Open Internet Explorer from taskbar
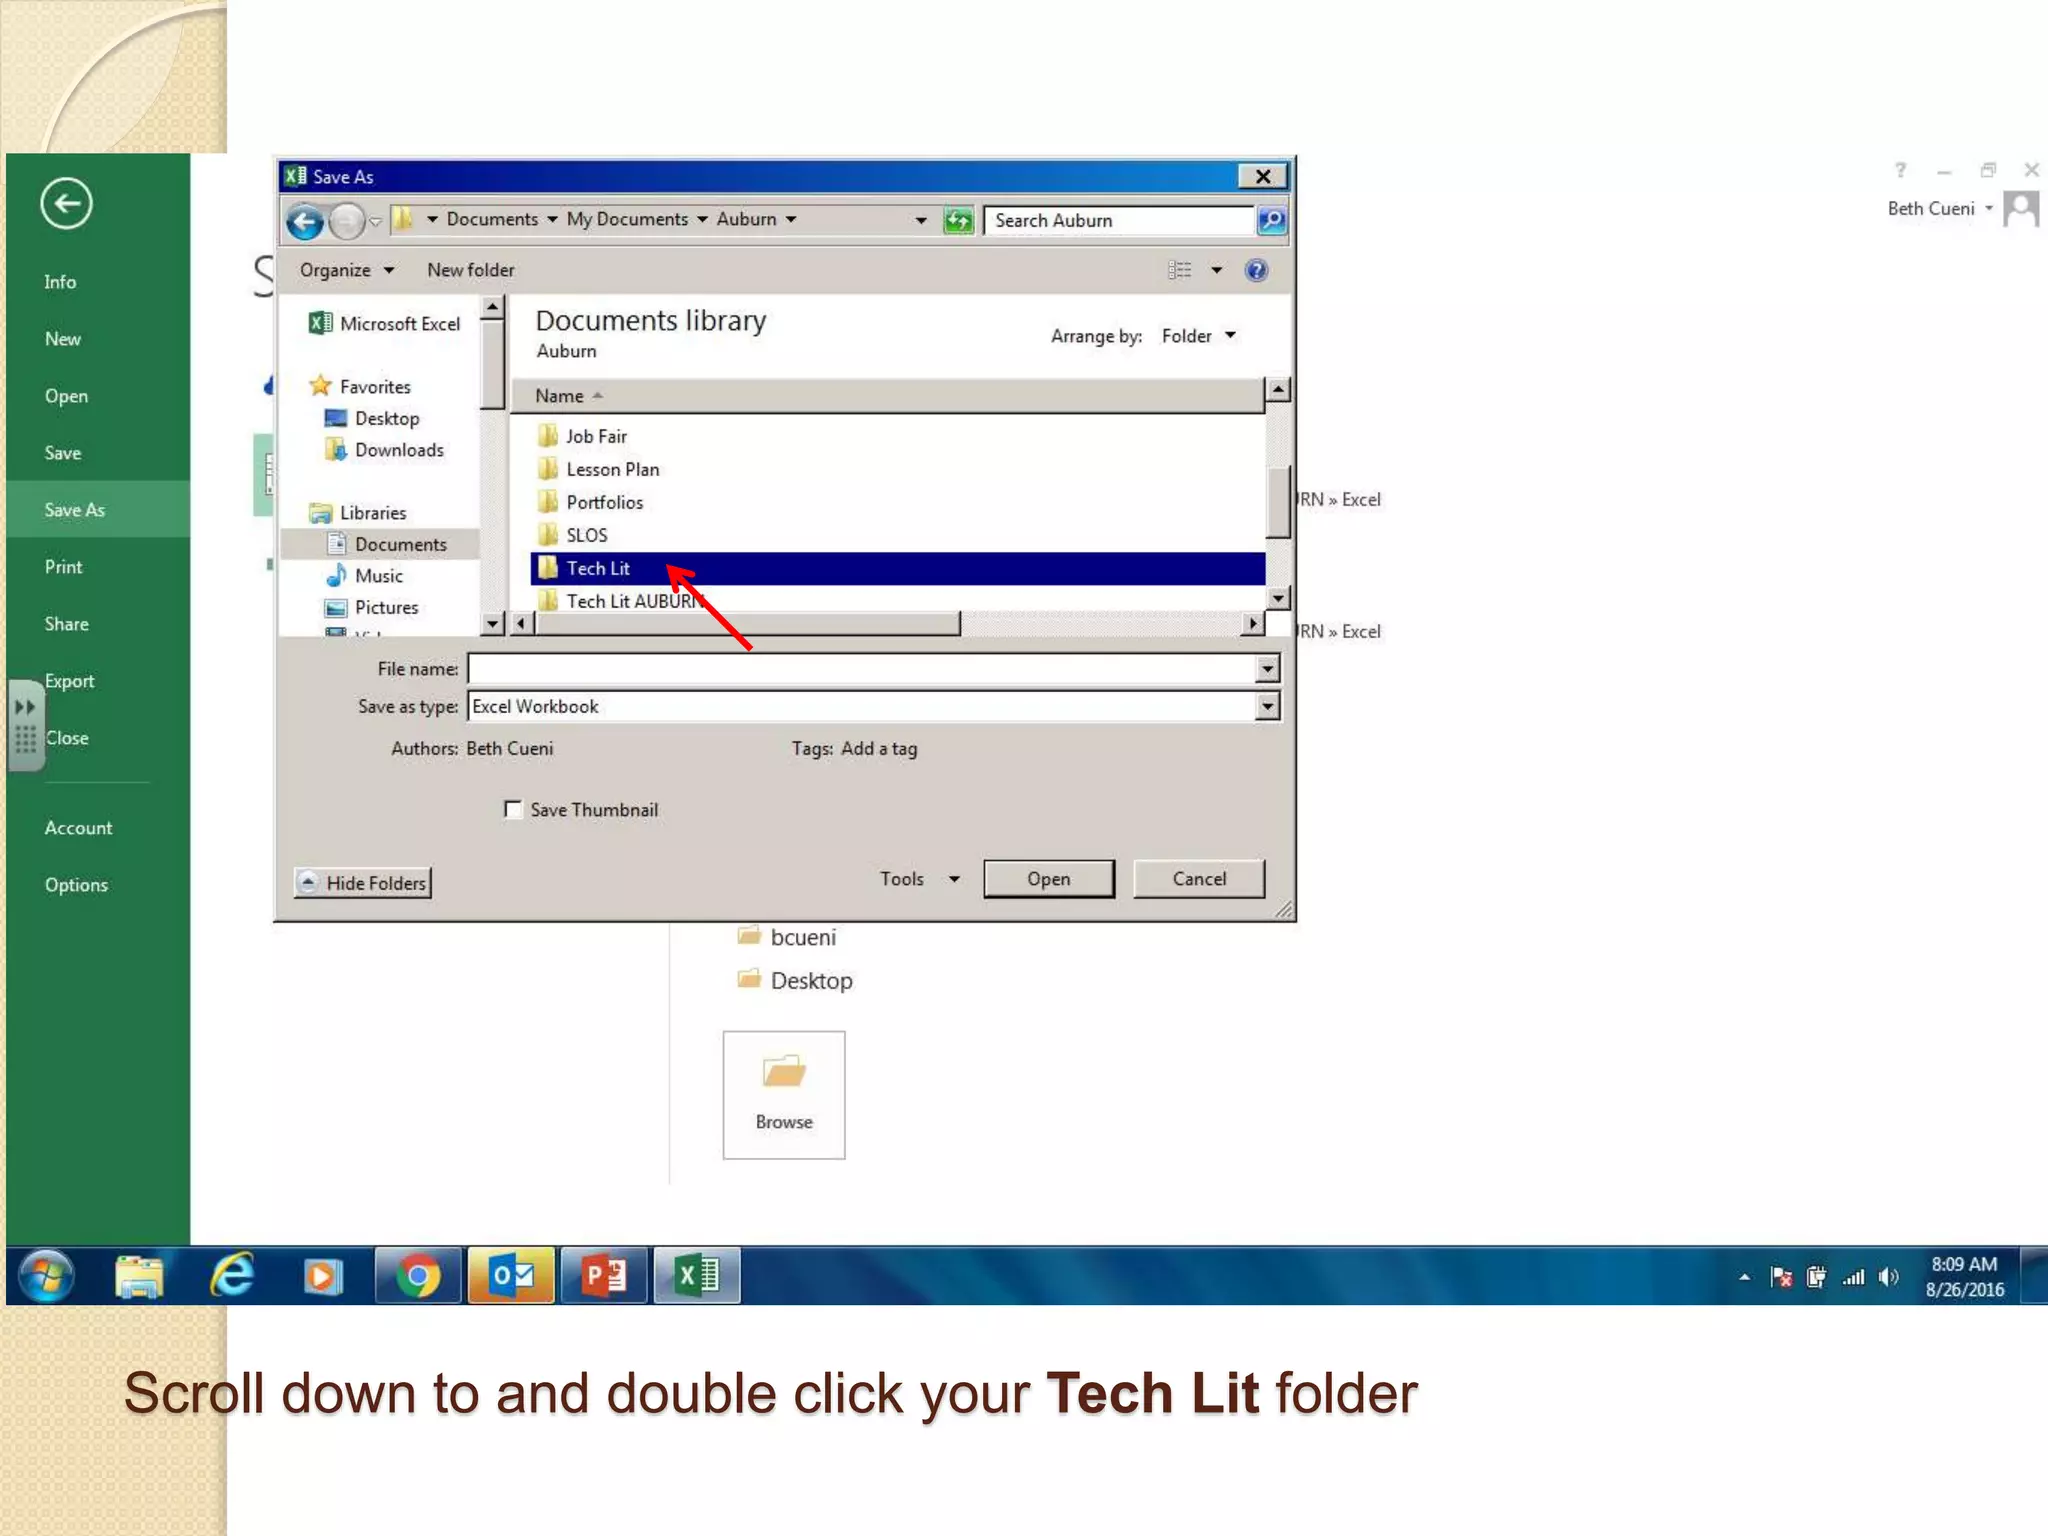Image resolution: width=2048 pixels, height=1536 pixels. click(232, 1276)
